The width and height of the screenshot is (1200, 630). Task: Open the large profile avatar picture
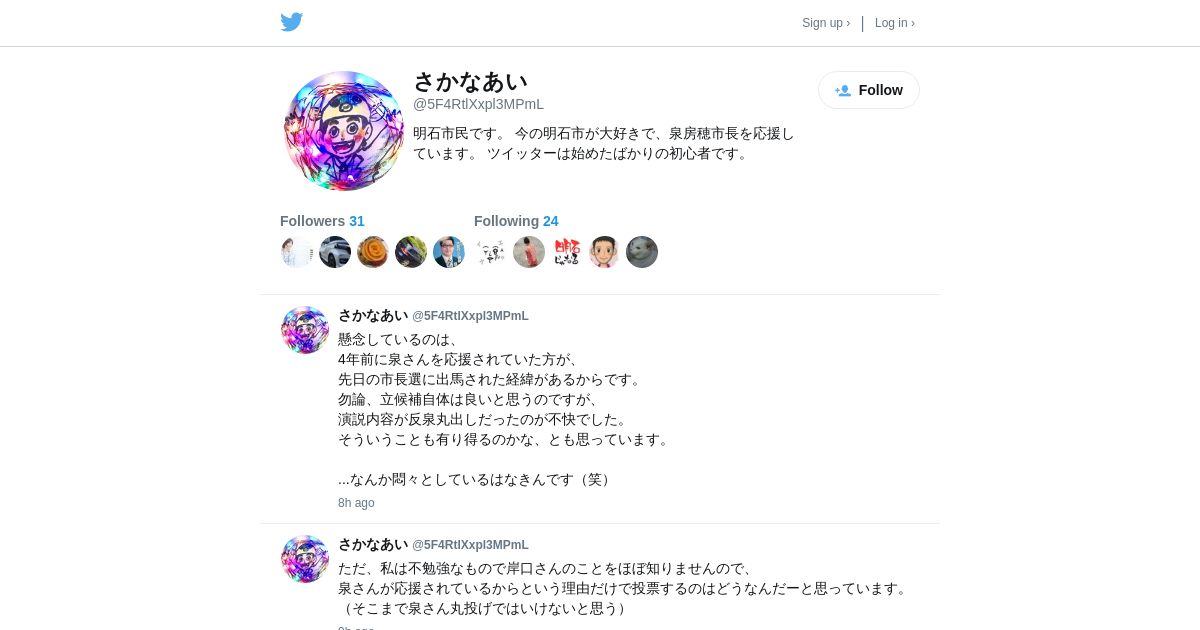[344, 131]
